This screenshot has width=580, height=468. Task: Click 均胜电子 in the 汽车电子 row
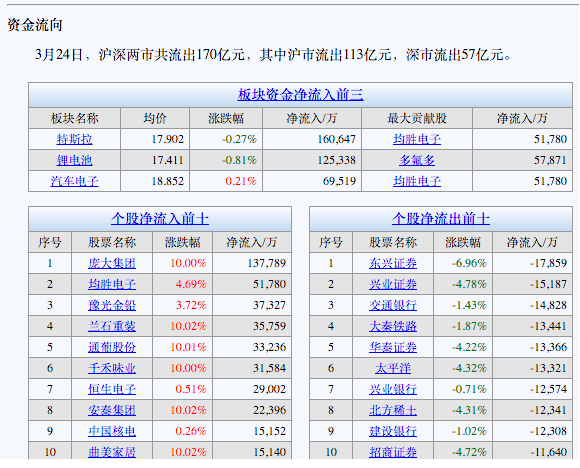click(417, 181)
